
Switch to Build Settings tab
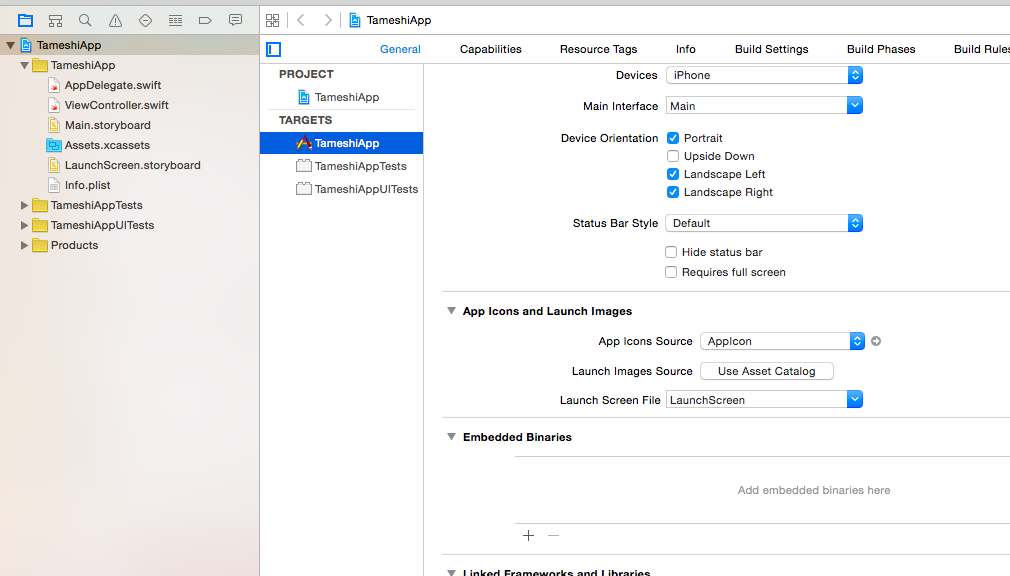point(772,49)
